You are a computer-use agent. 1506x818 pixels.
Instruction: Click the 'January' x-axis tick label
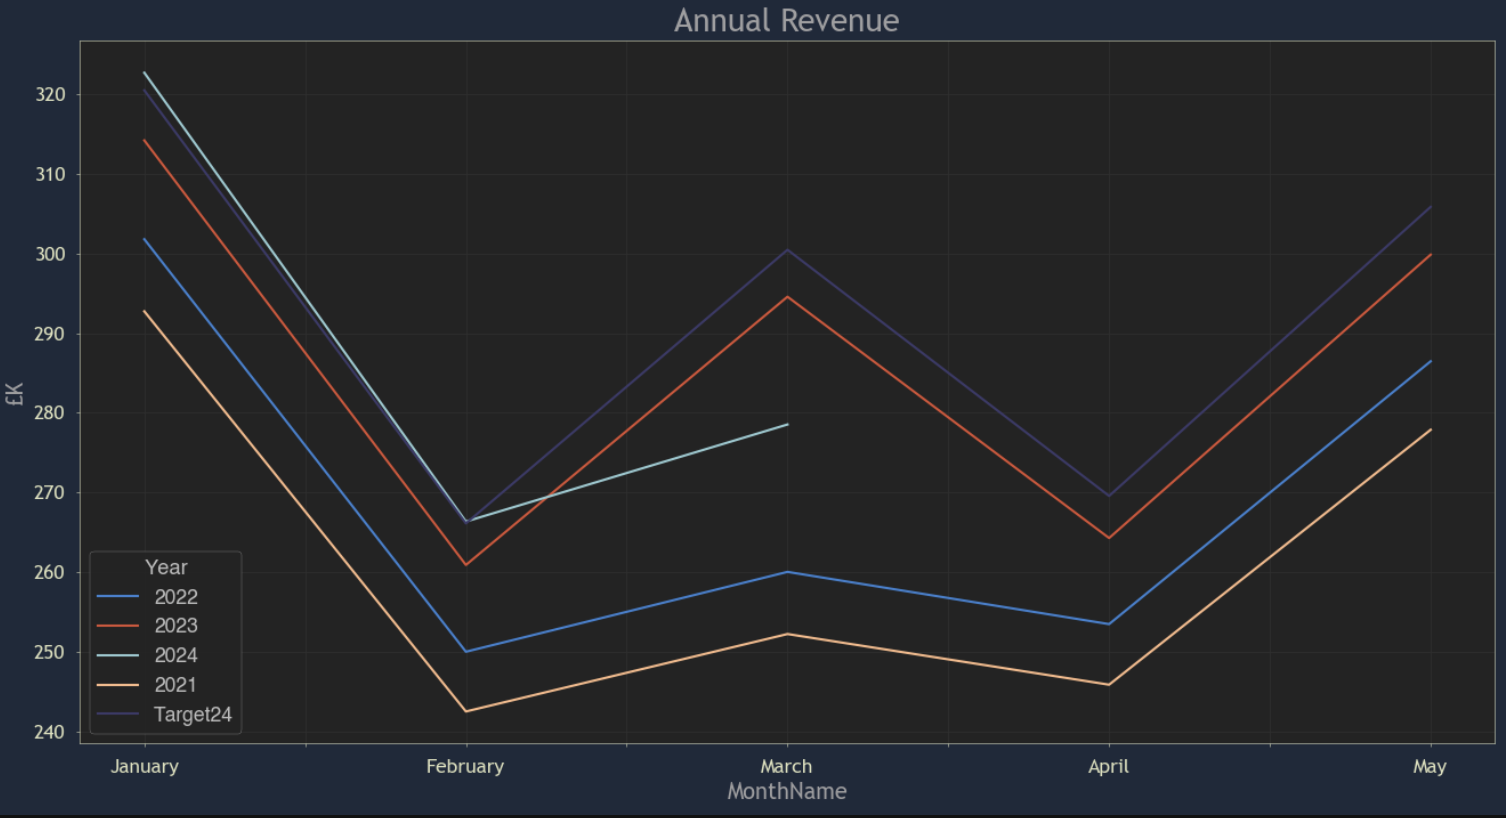coord(145,766)
